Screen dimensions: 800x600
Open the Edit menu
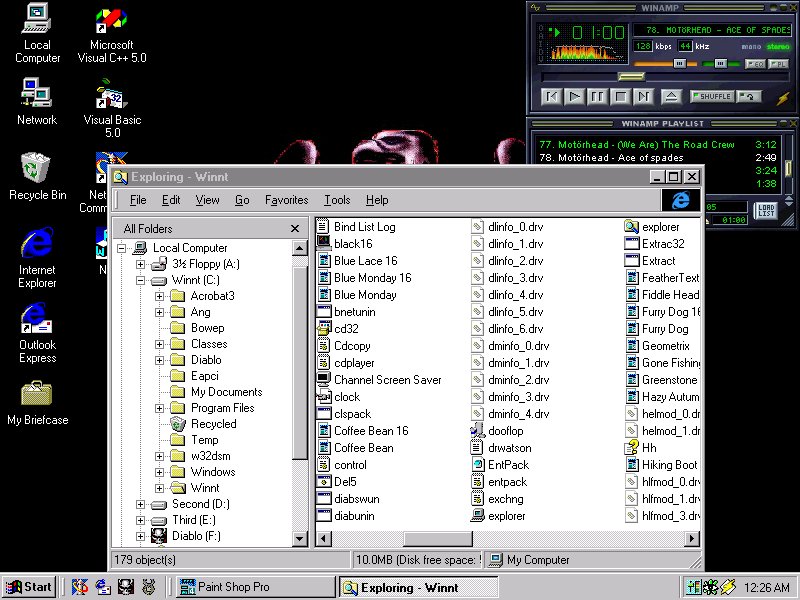click(171, 200)
